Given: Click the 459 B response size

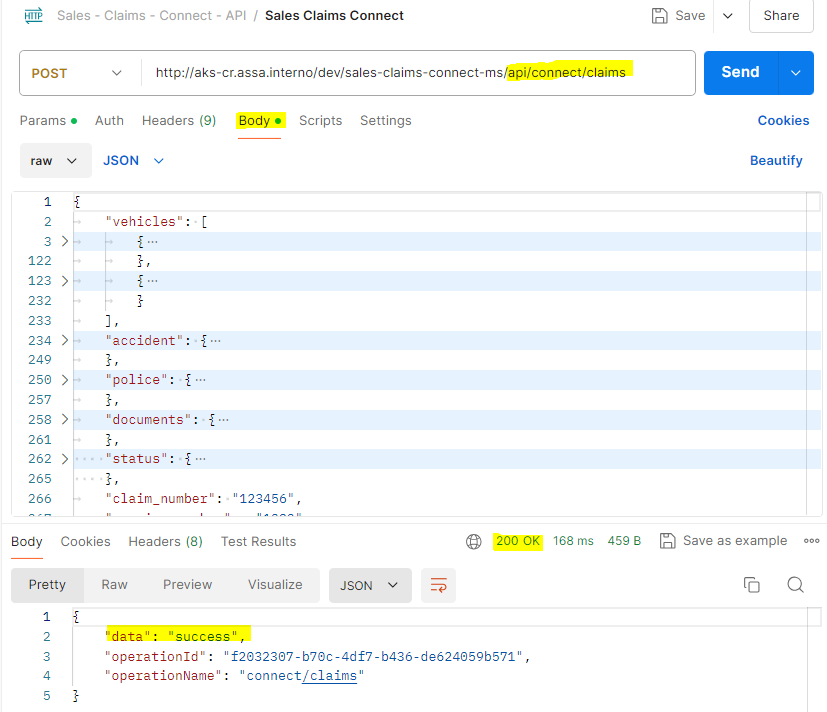Looking at the screenshot, I should pyautogui.click(x=624, y=541).
